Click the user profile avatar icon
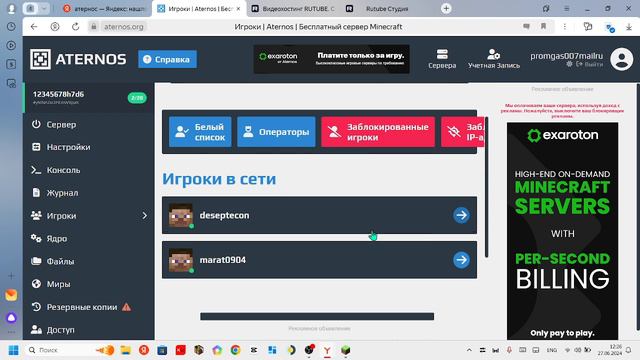 621,59
